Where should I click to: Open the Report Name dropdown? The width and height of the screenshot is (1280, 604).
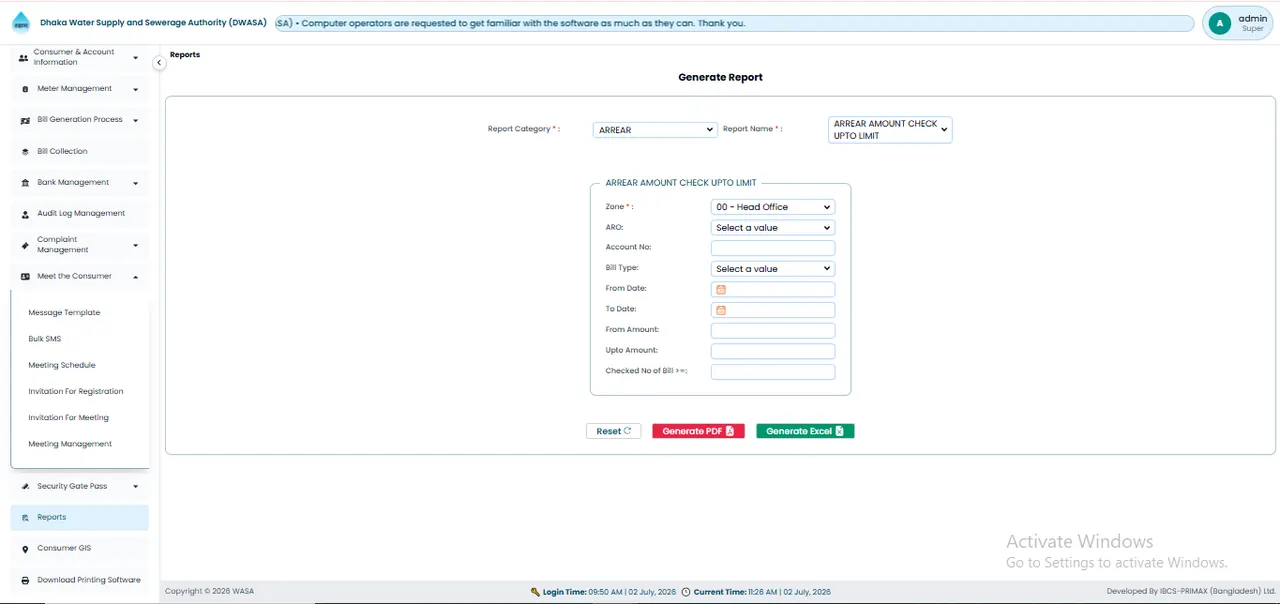890,130
